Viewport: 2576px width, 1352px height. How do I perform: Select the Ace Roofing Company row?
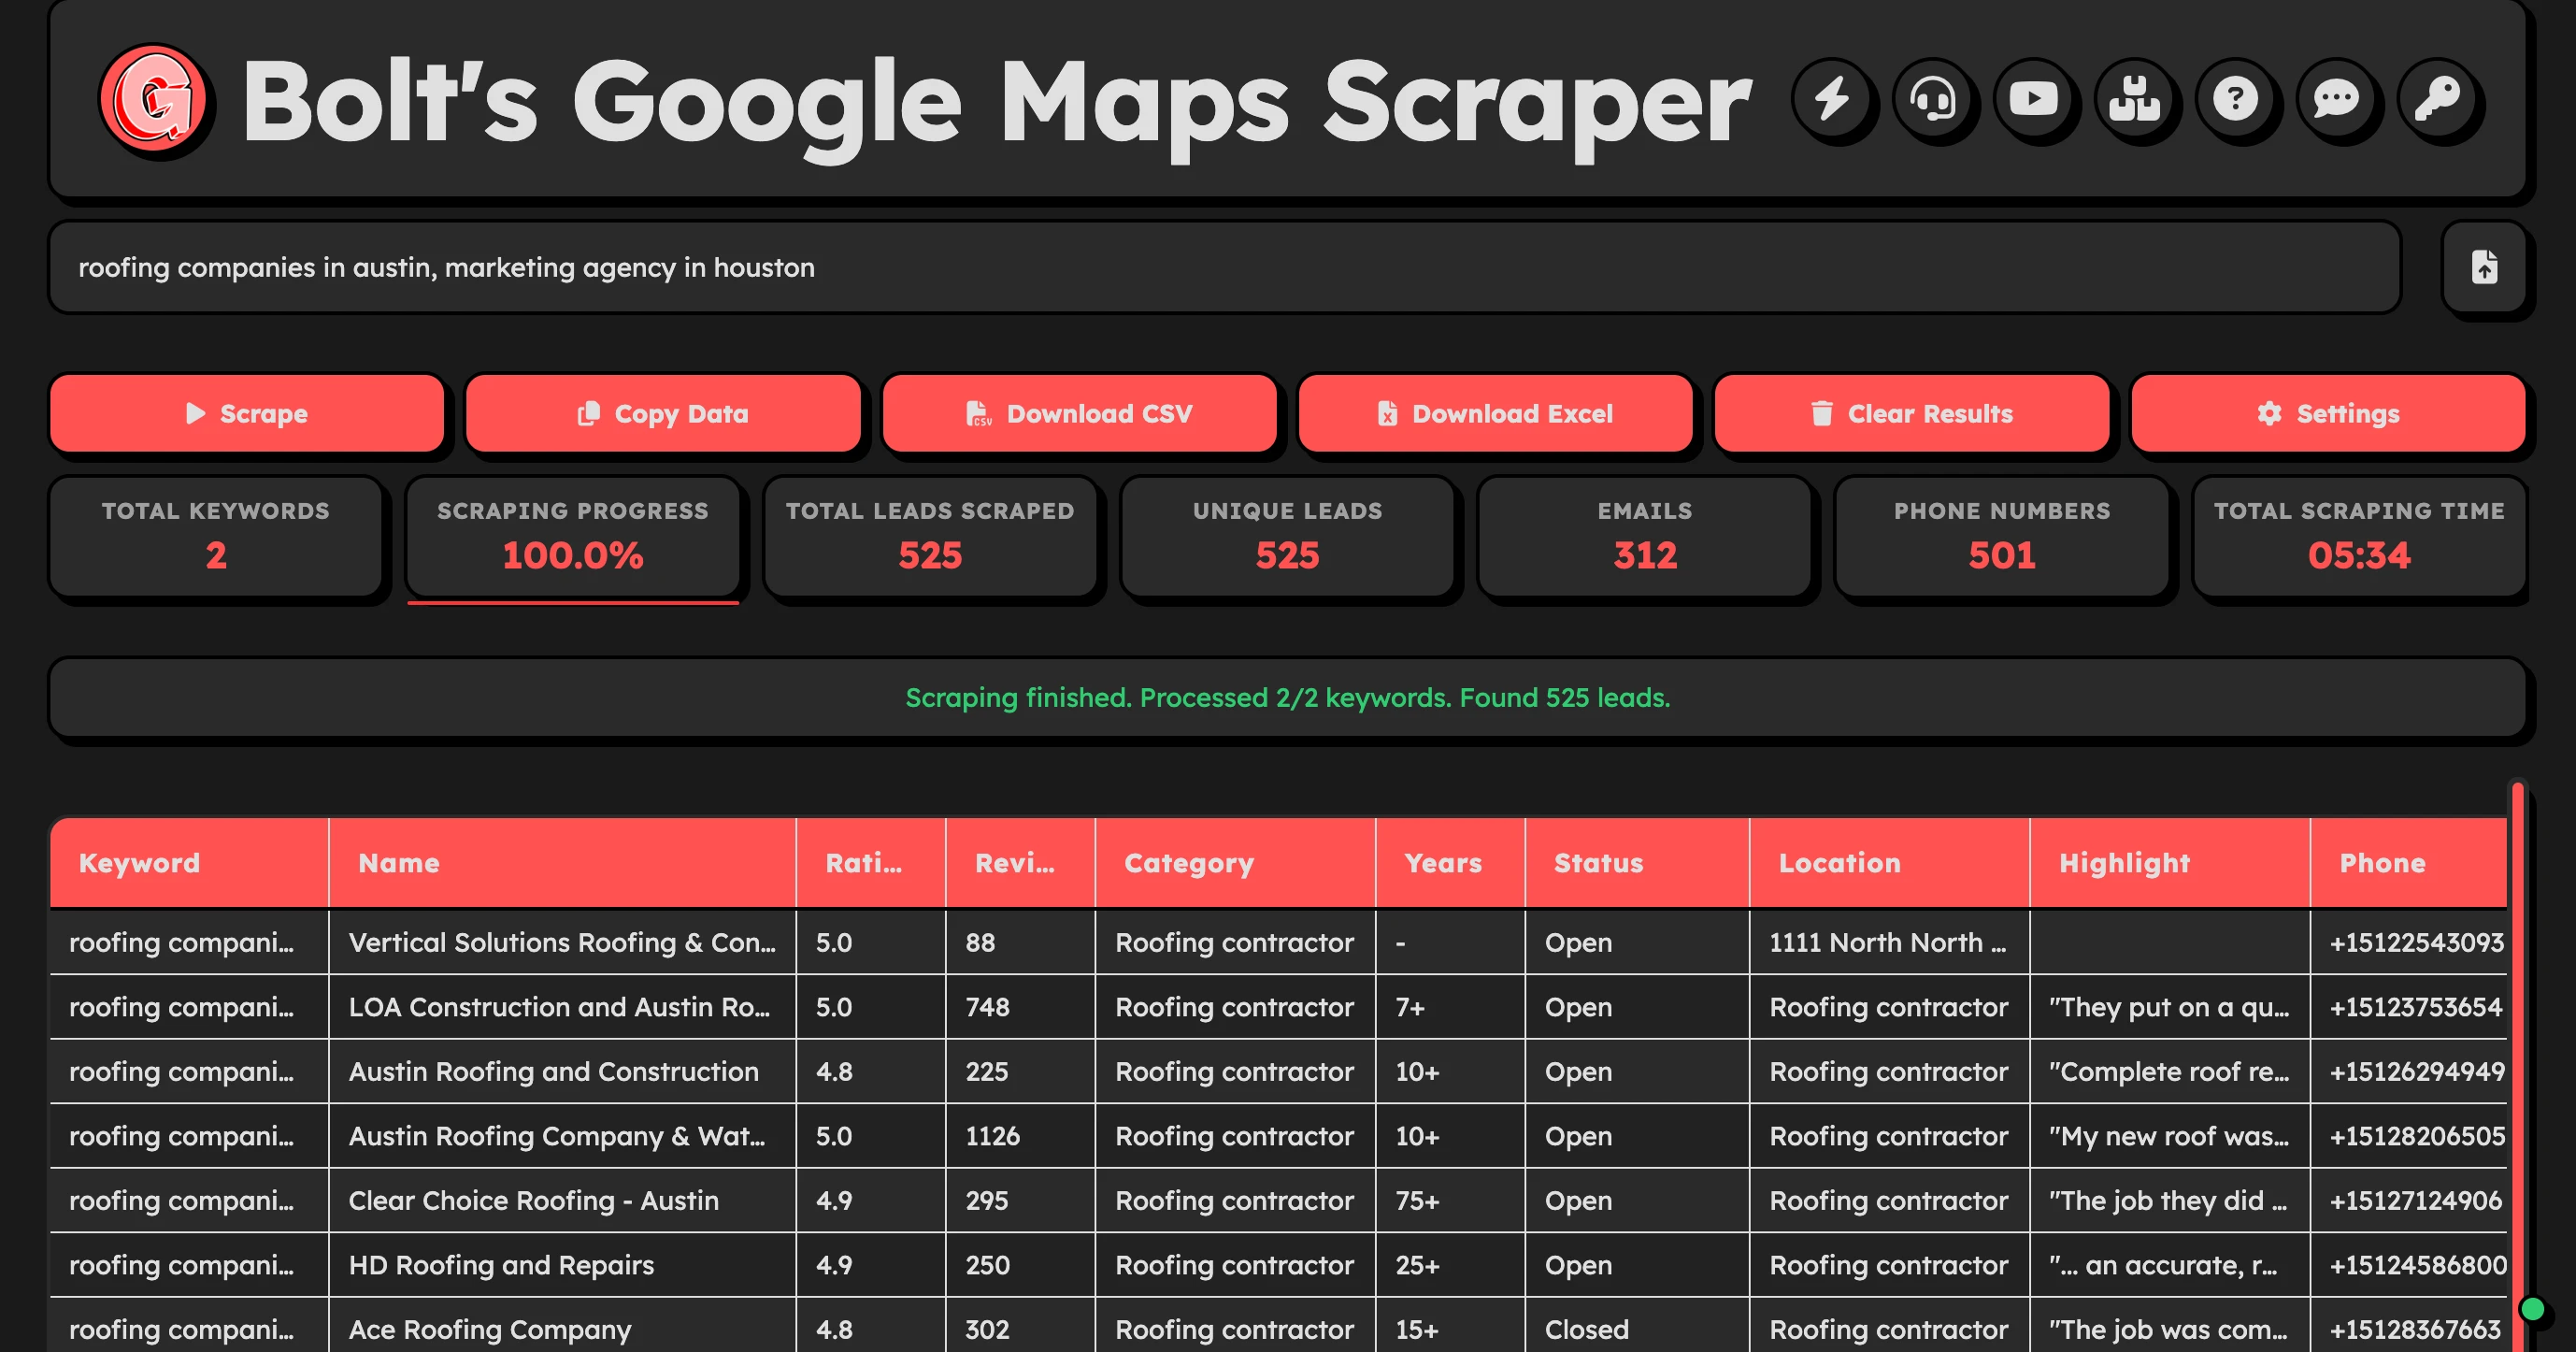tap(489, 1328)
